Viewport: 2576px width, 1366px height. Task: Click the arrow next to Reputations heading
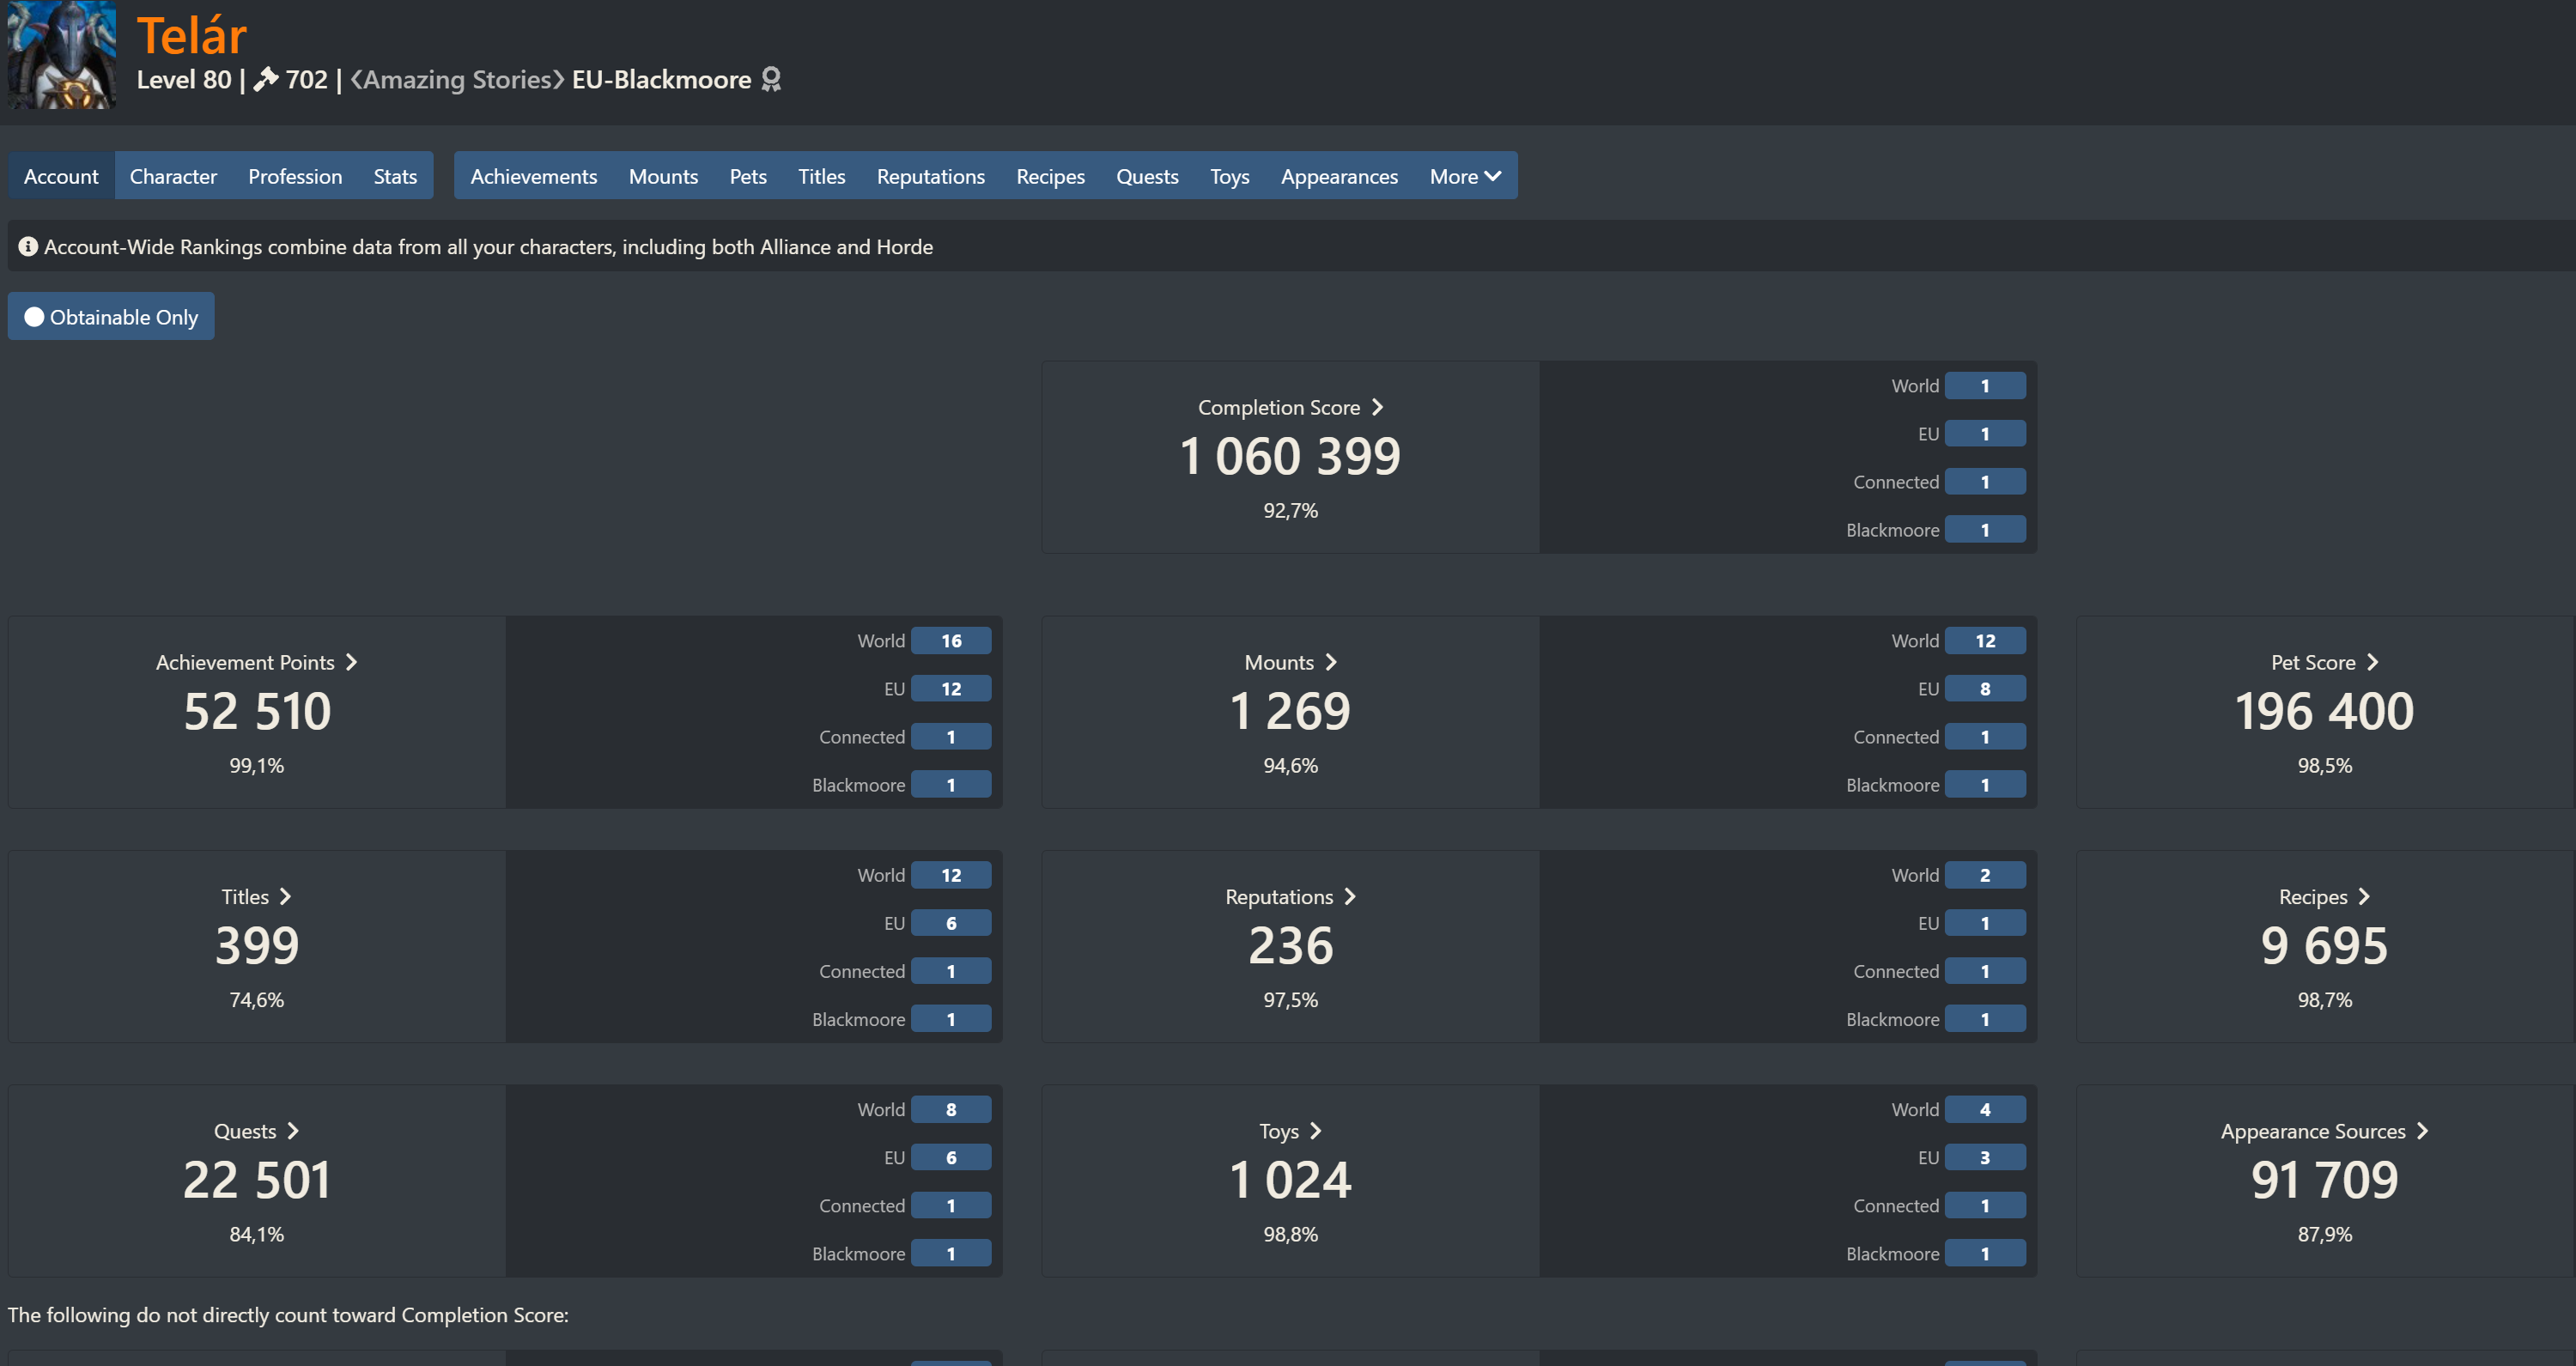[1350, 896]
